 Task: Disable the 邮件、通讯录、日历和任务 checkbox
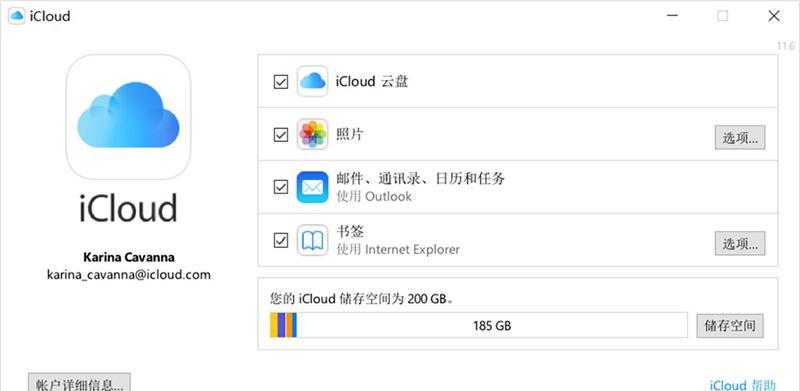[x=281, y=187]
